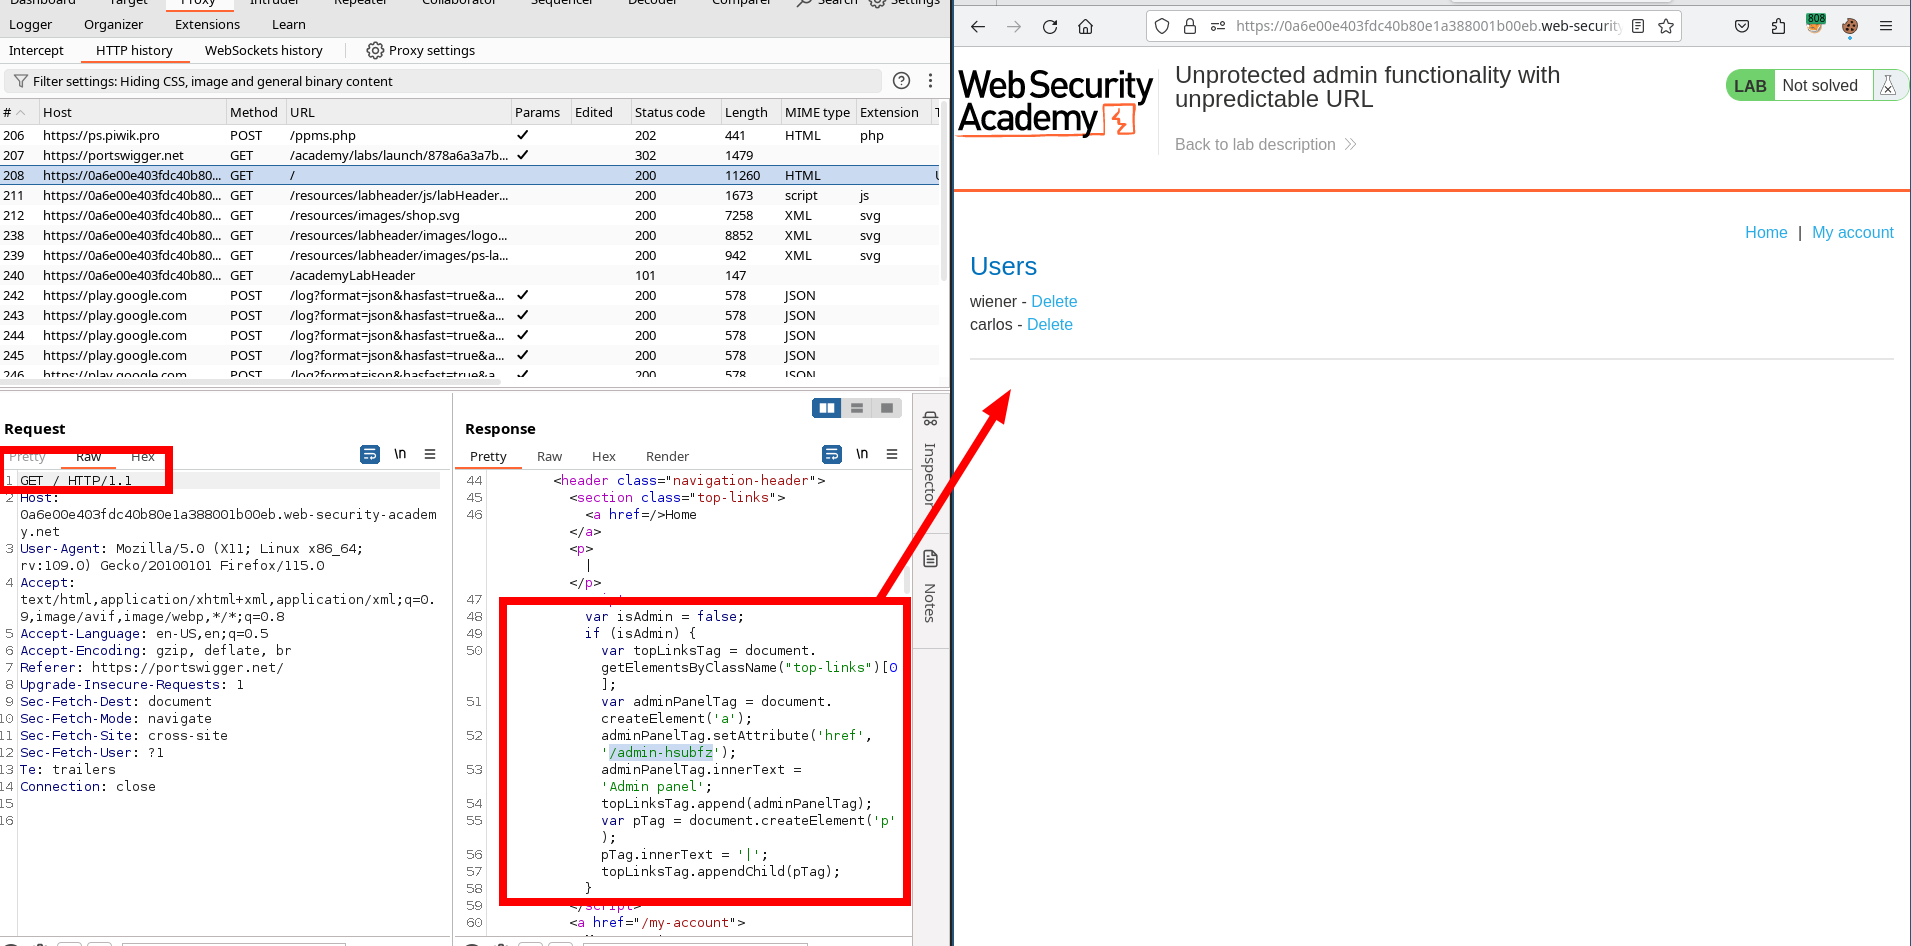
Task: Open Proxy settings
Action: tap(420, 50)
